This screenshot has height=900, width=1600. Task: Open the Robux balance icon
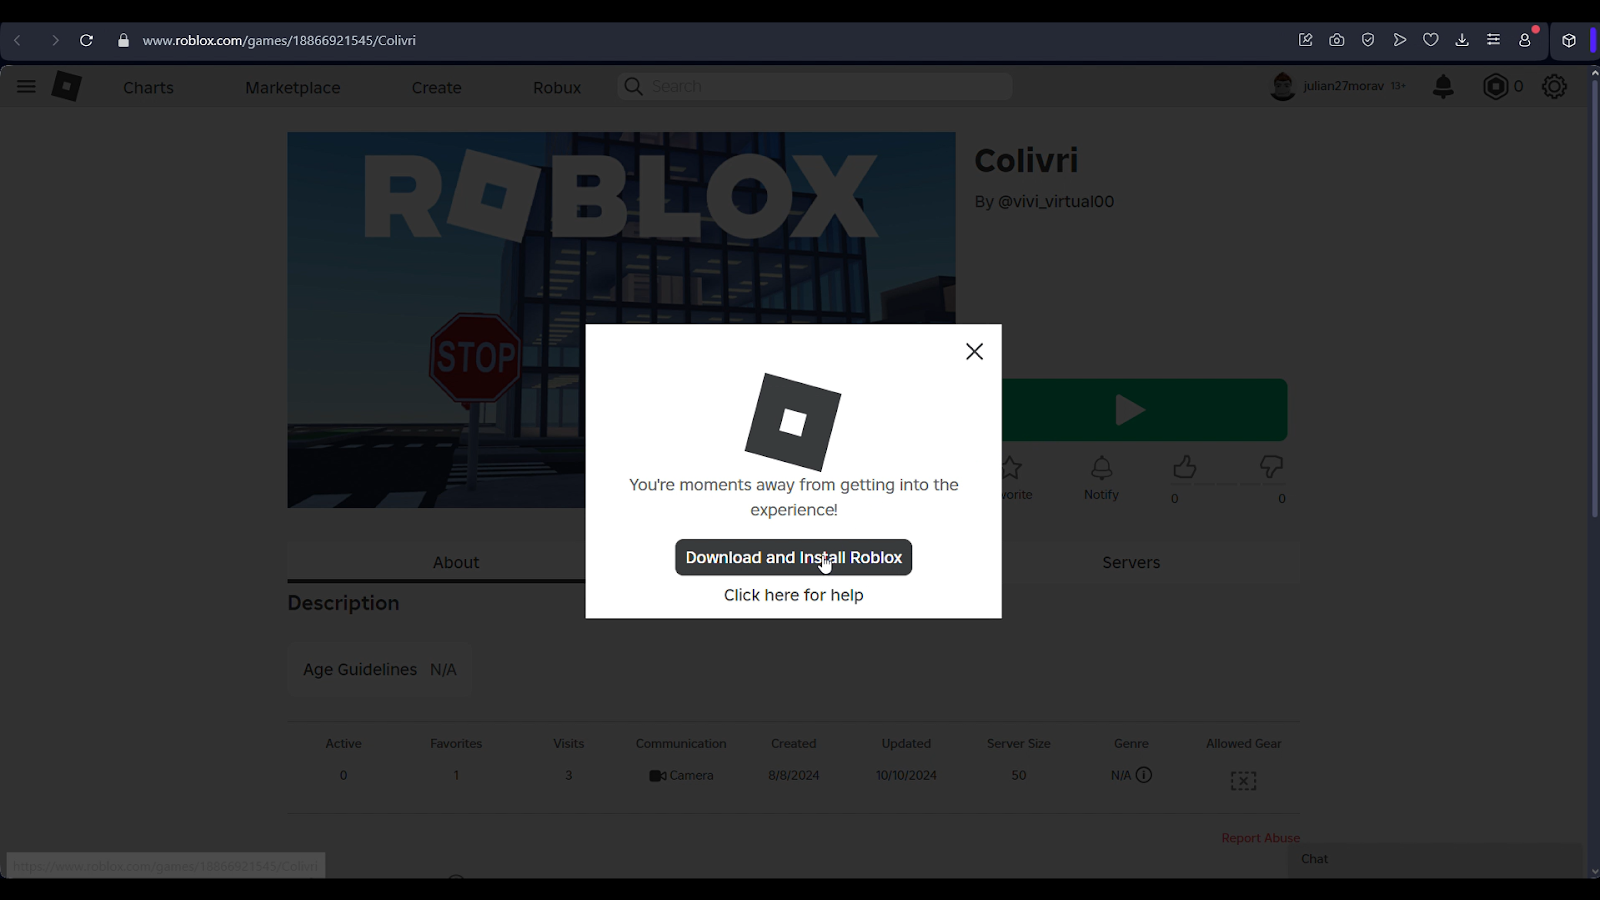1496,86
